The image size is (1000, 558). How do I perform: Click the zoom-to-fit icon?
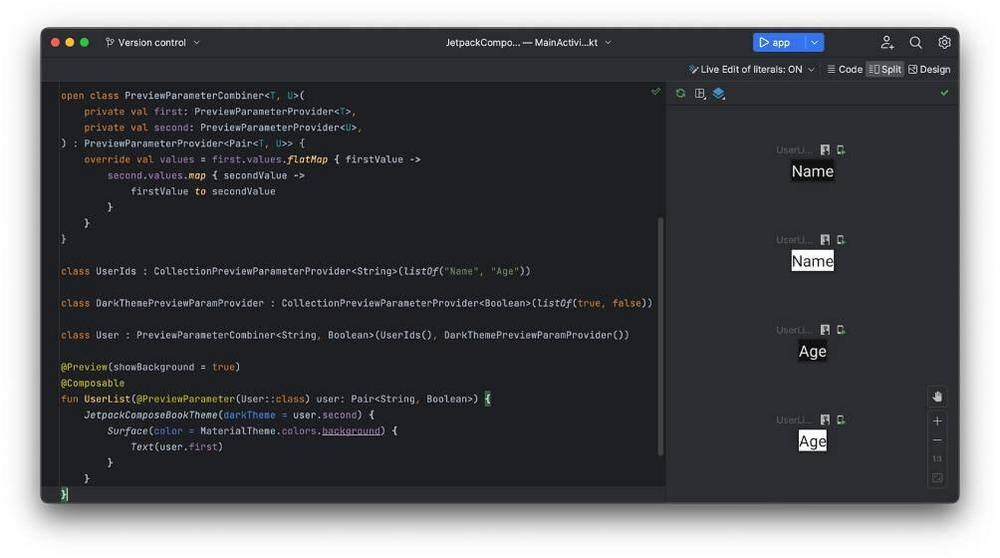[x=937, y=478]
